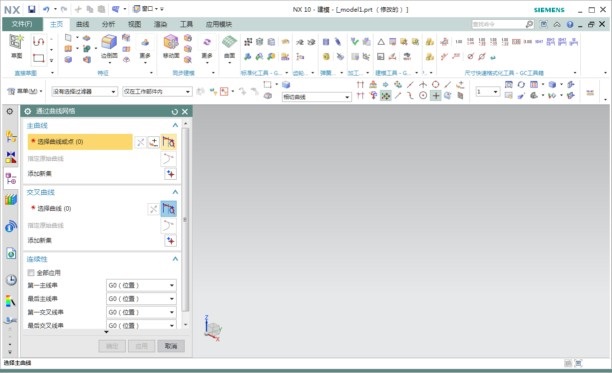Viewport: 612px width, 373px height.
Task: Open the 没有选择过滤器 dropdown
Action: point(84,92)
